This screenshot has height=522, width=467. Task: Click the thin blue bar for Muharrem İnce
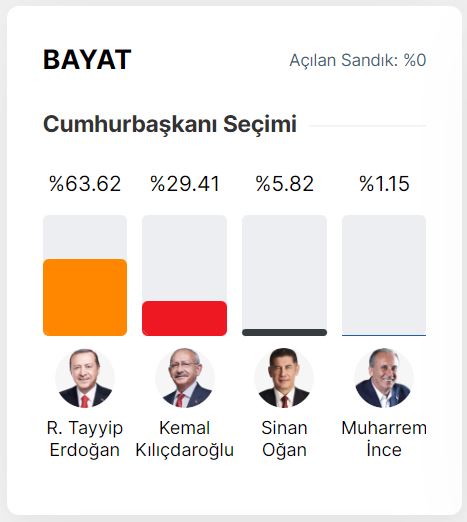tap(384, 335)
